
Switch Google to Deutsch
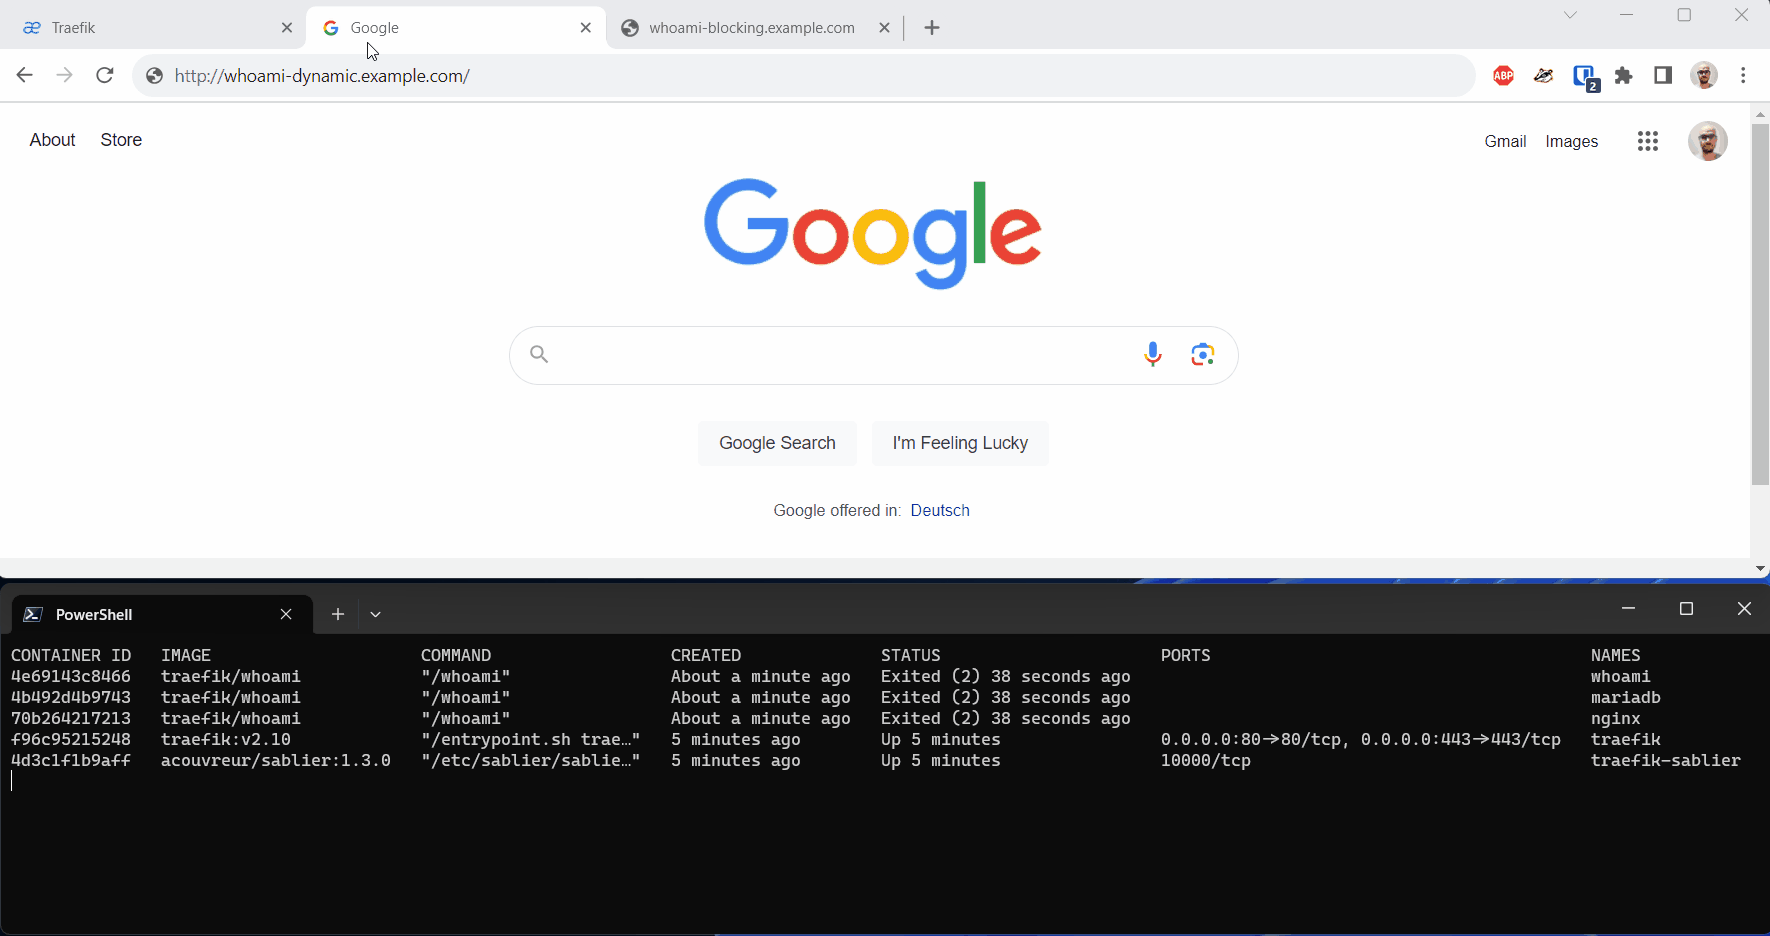tap(940, 510)
